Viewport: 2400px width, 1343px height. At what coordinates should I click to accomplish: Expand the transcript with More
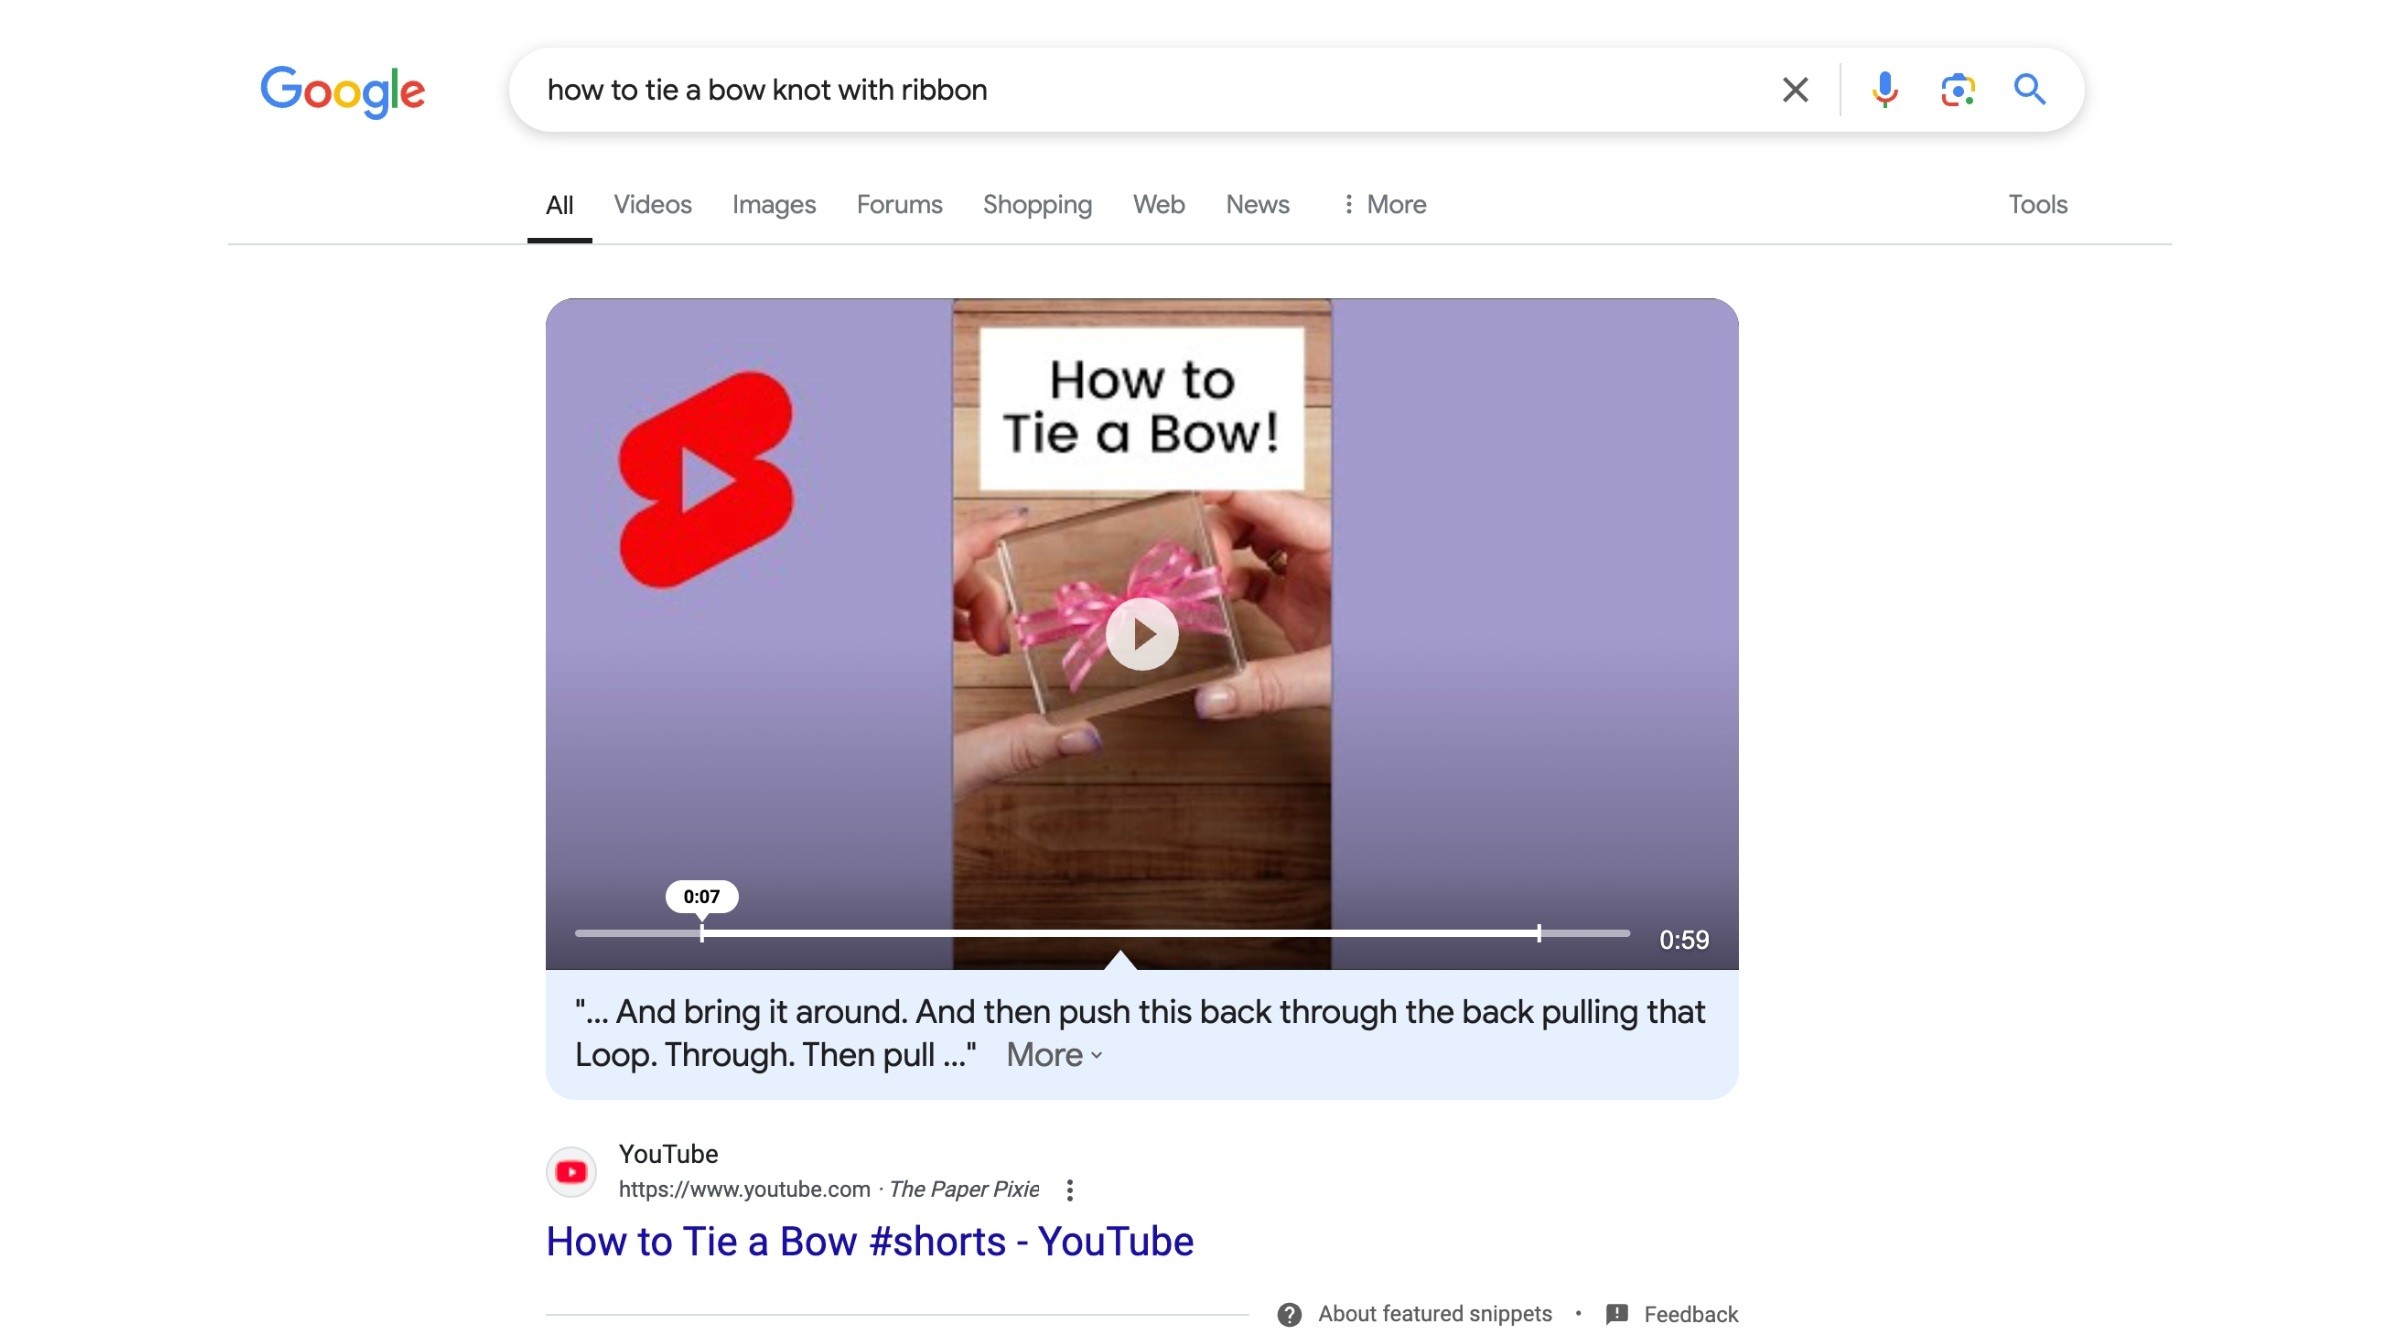[1054, 1055]
